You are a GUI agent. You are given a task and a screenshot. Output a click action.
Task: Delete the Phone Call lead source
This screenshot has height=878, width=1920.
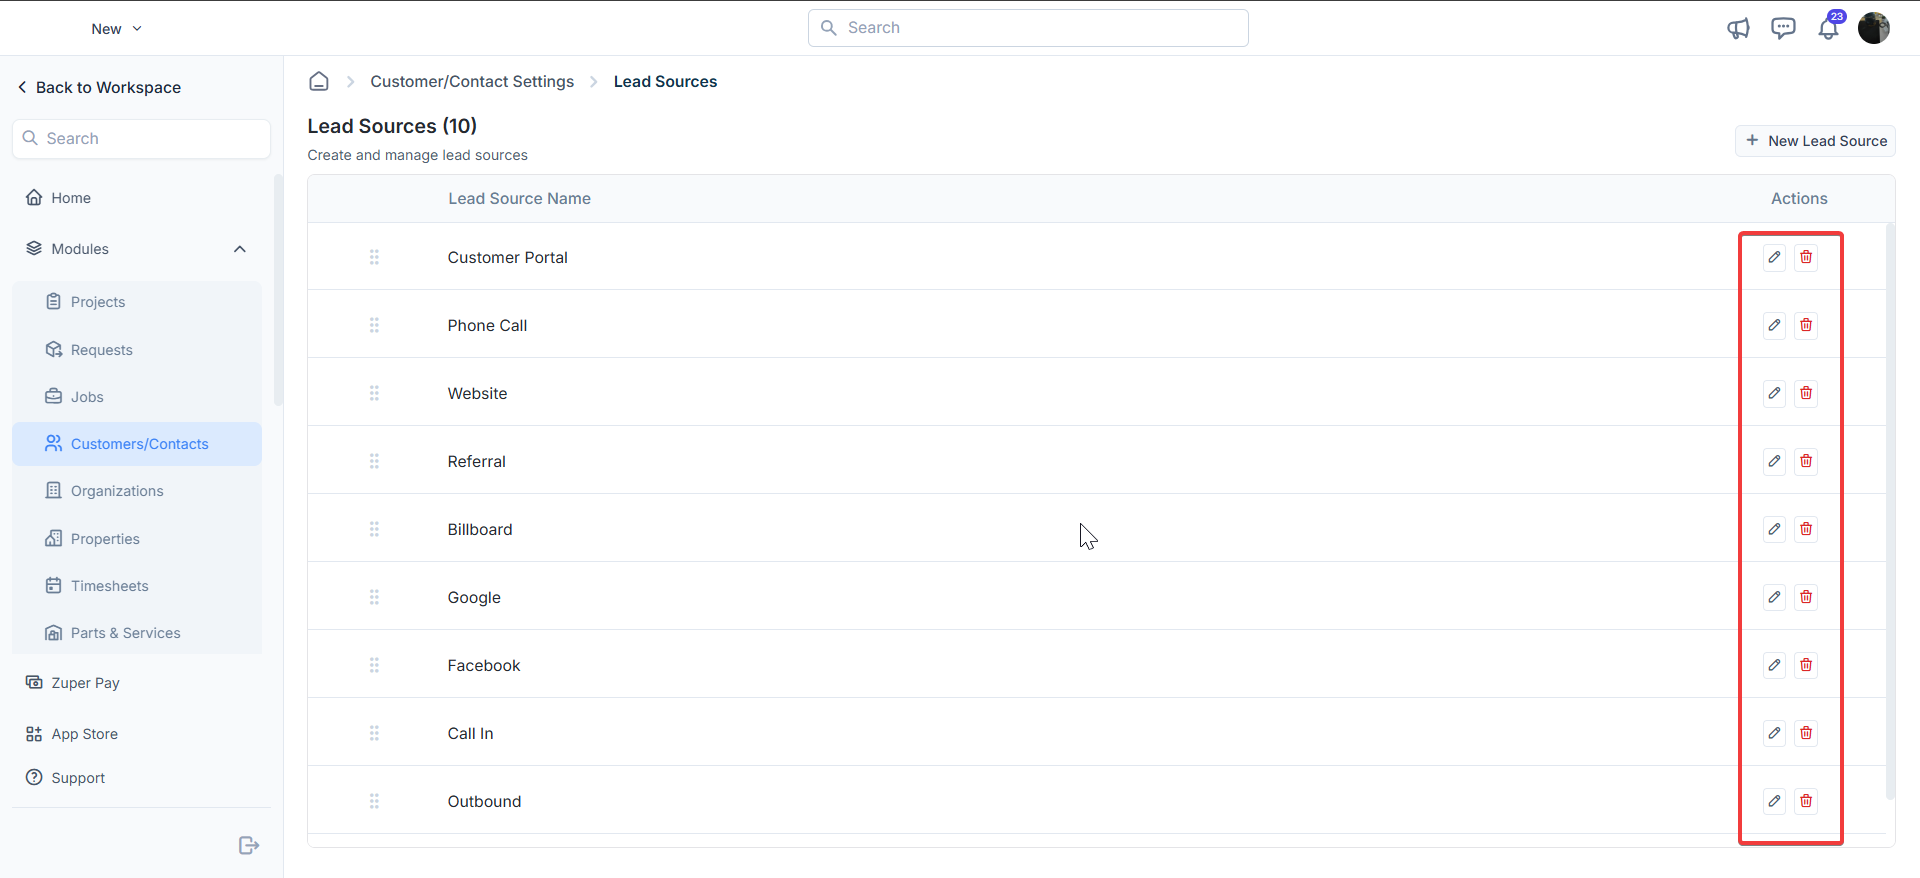tap(1806, 325)
